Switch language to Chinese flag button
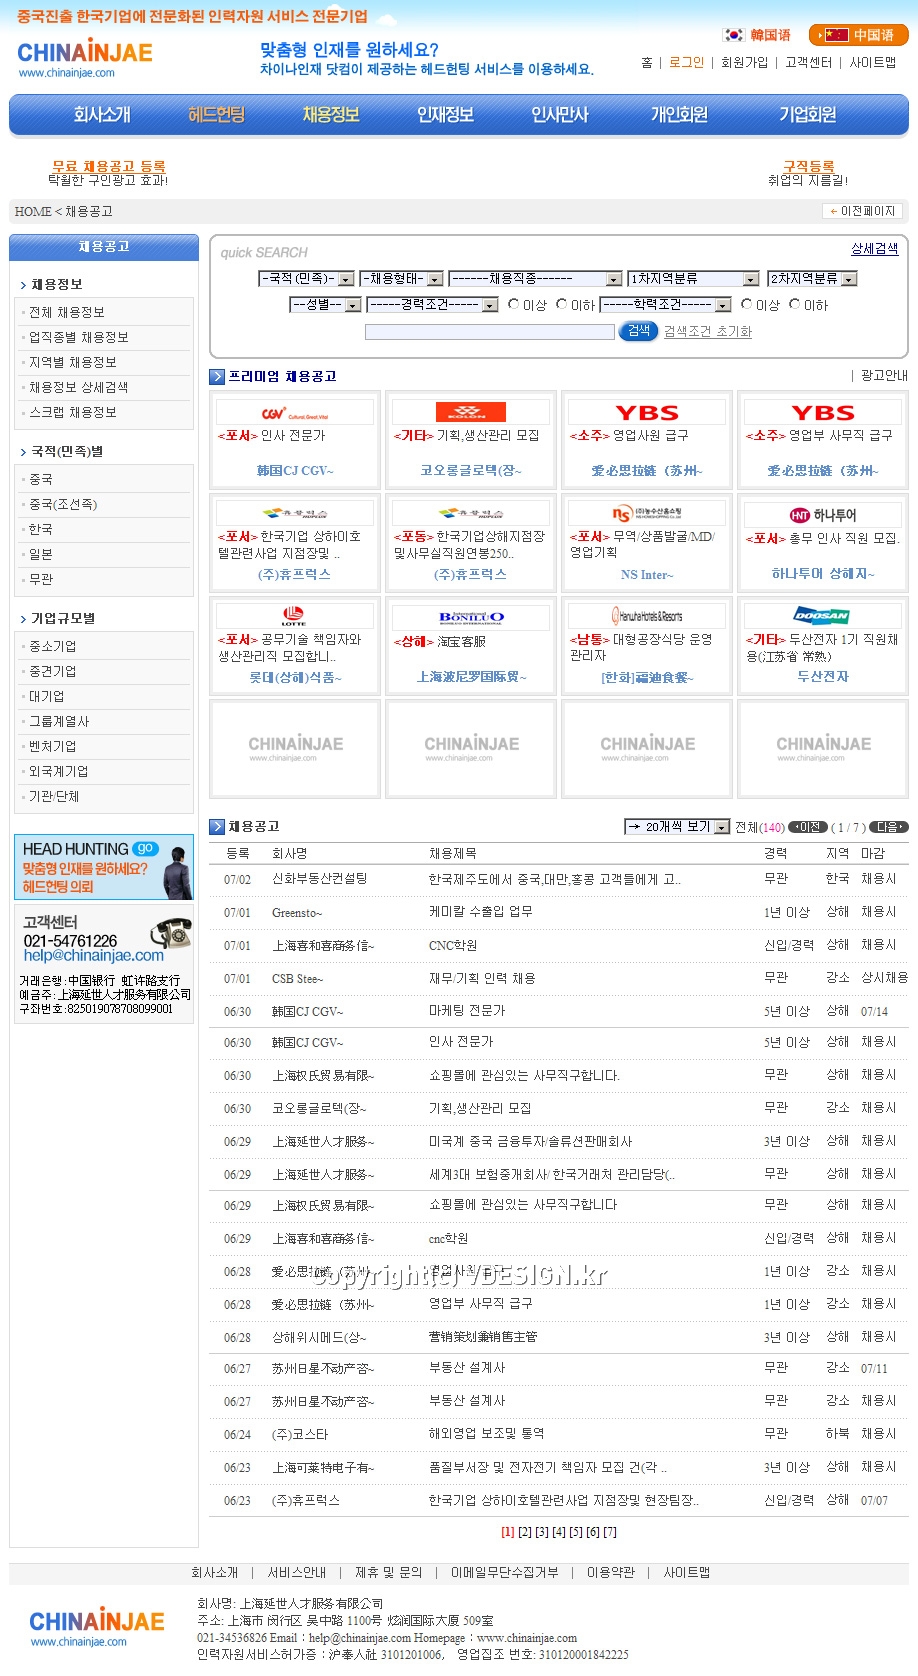 coord(859,35)
